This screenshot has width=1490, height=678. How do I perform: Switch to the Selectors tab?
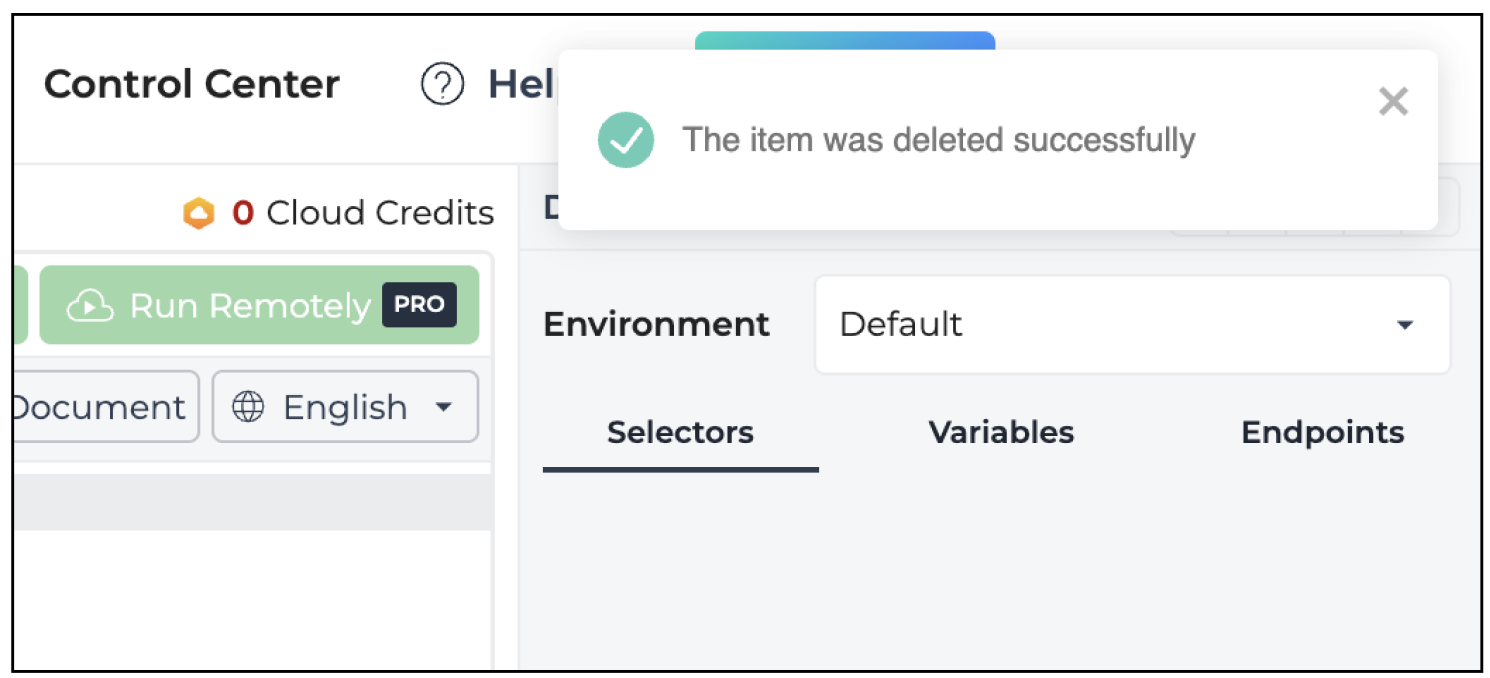point(680,433)
